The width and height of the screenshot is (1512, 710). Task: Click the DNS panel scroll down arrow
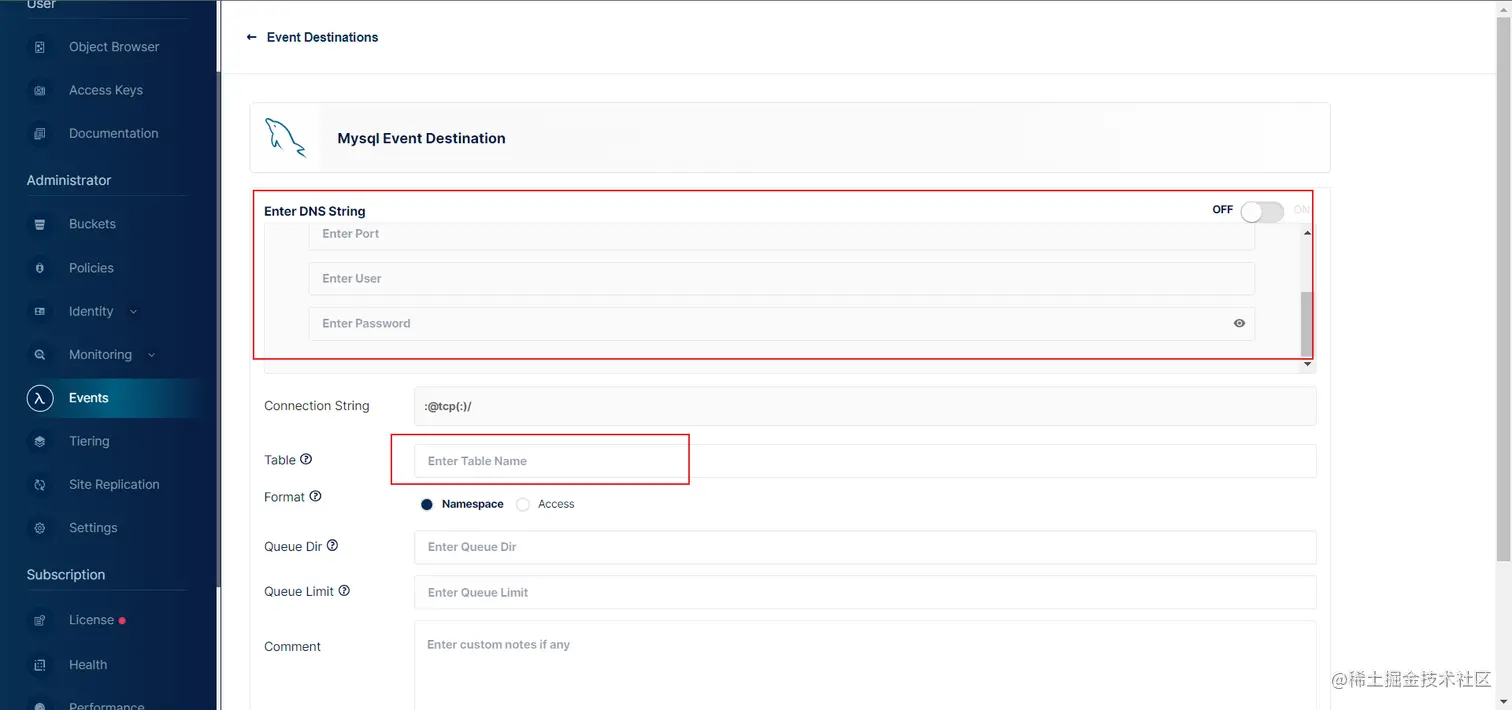[1307, 365]
